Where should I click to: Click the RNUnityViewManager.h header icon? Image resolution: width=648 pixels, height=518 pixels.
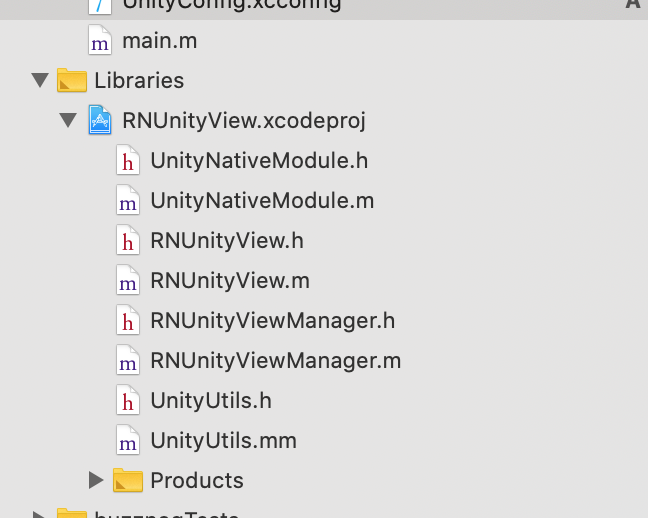click(x=128, y=320)
